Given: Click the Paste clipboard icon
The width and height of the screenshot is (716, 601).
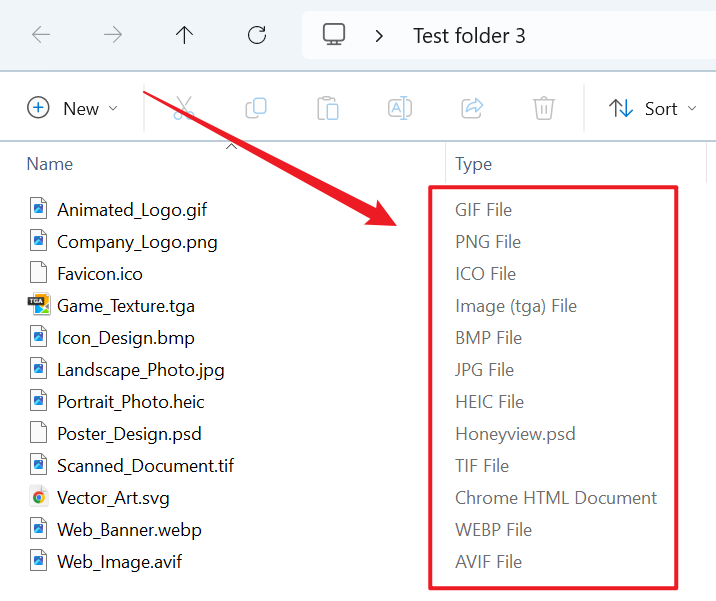Looking at the screenshot, I should (x=328, y=108).
